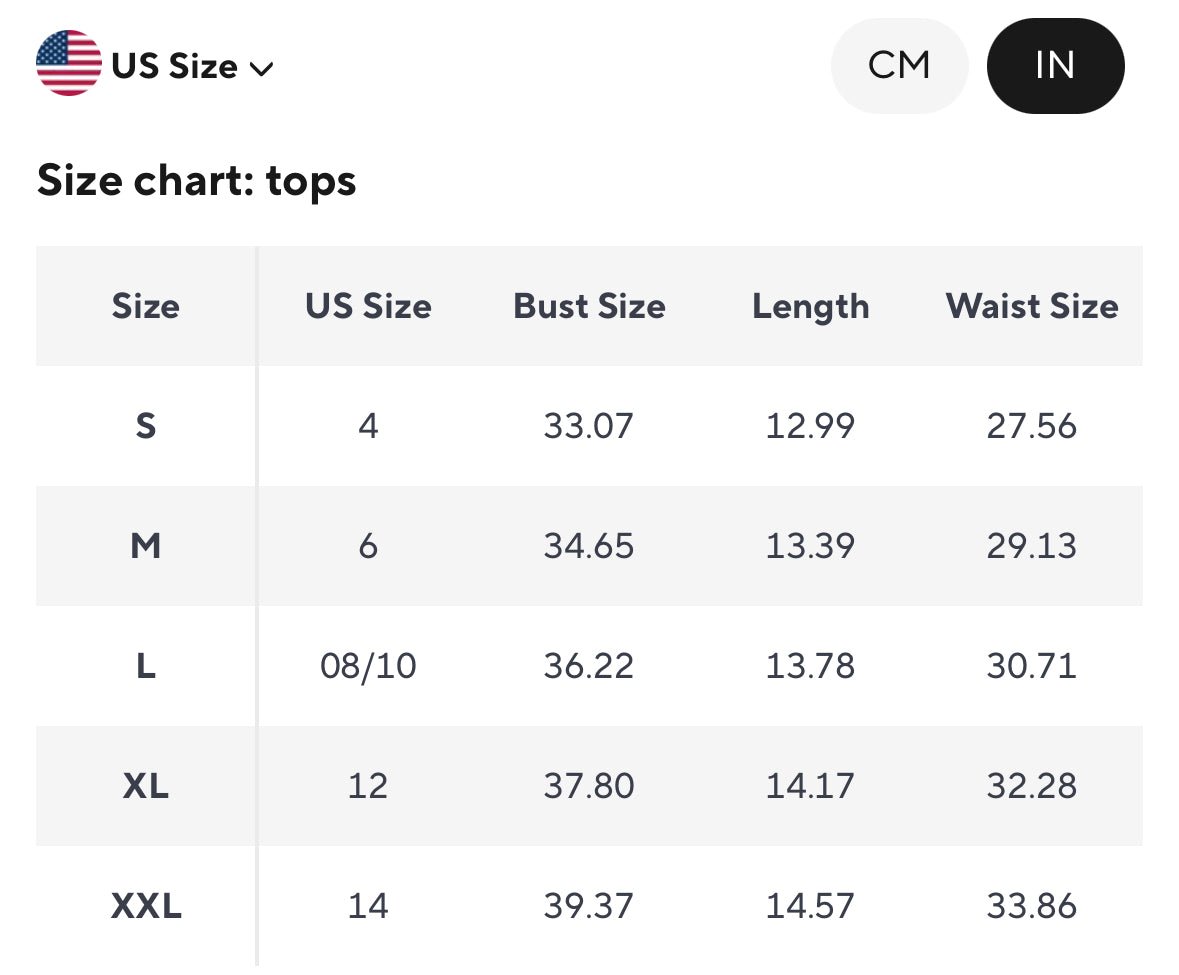Select the XL size row label

coord(145,786)
